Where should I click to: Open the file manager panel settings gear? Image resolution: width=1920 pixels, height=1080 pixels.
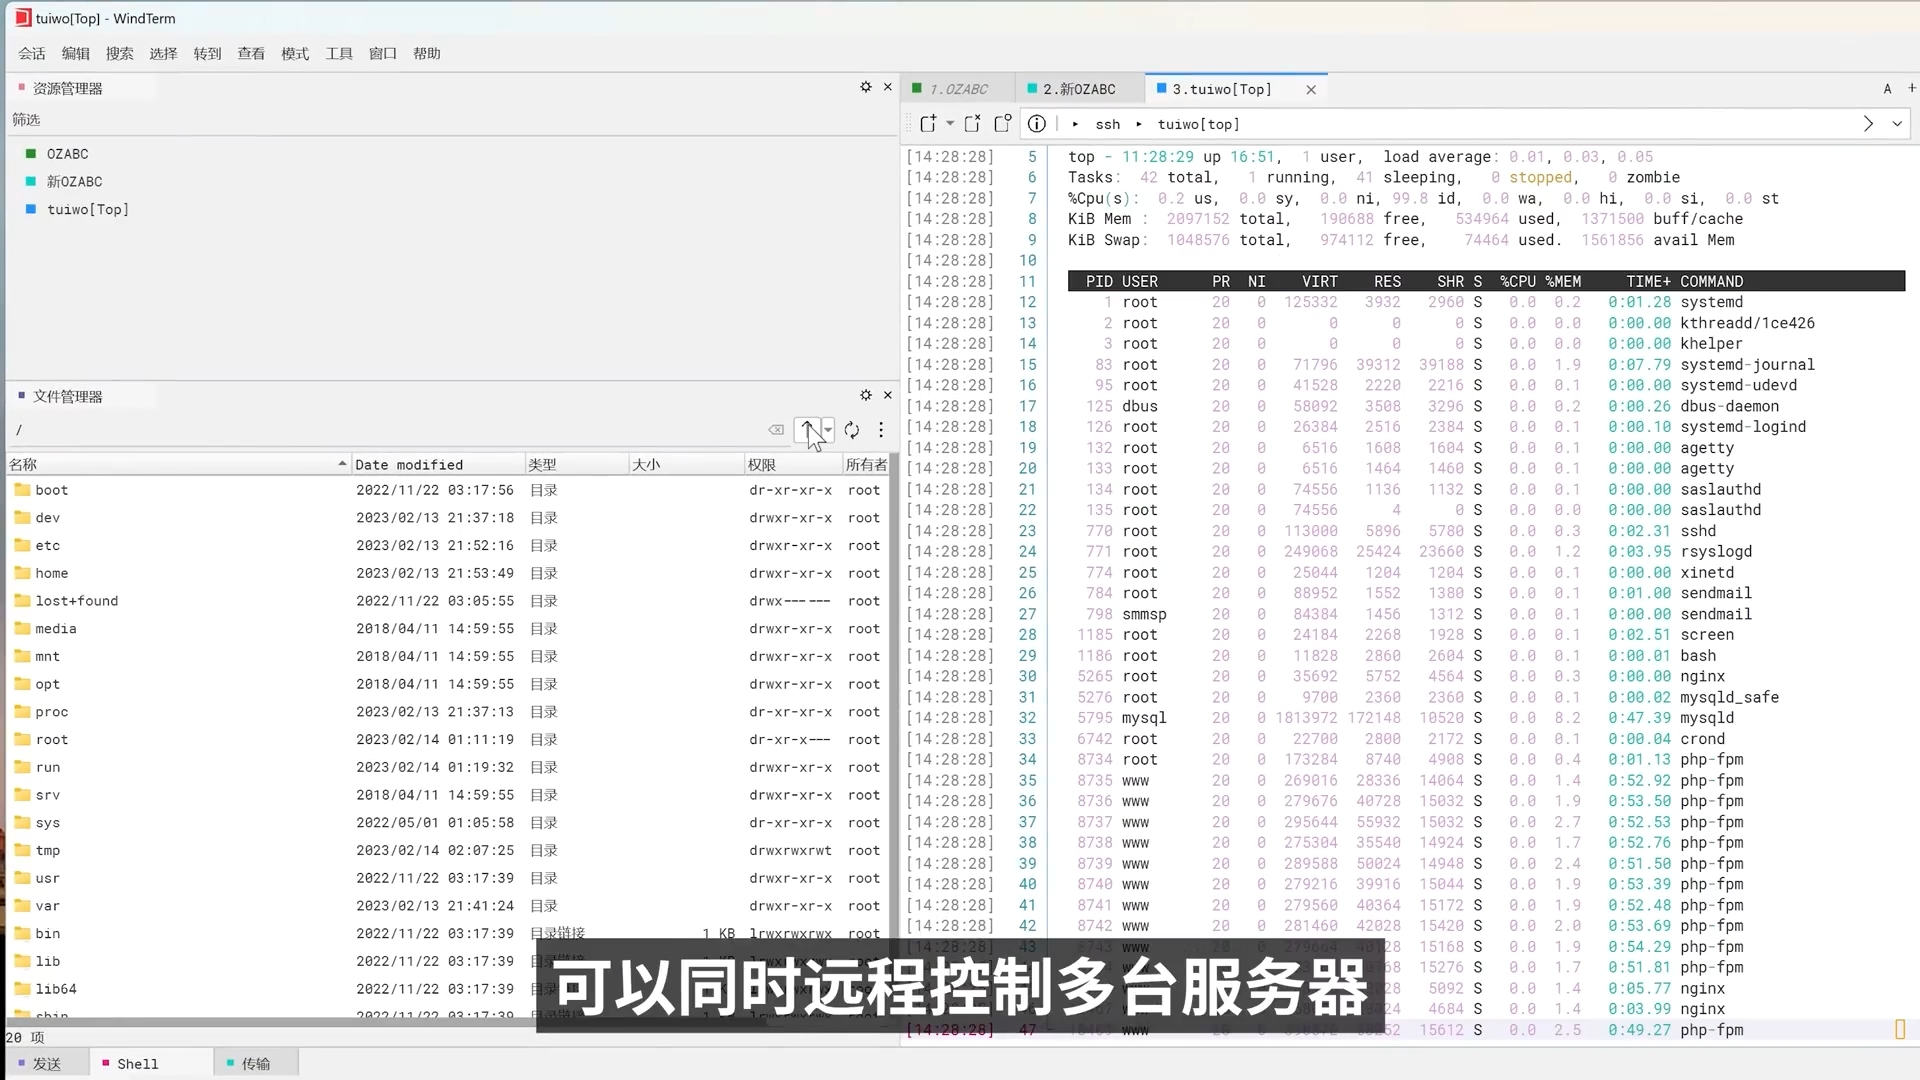point(866,395)
